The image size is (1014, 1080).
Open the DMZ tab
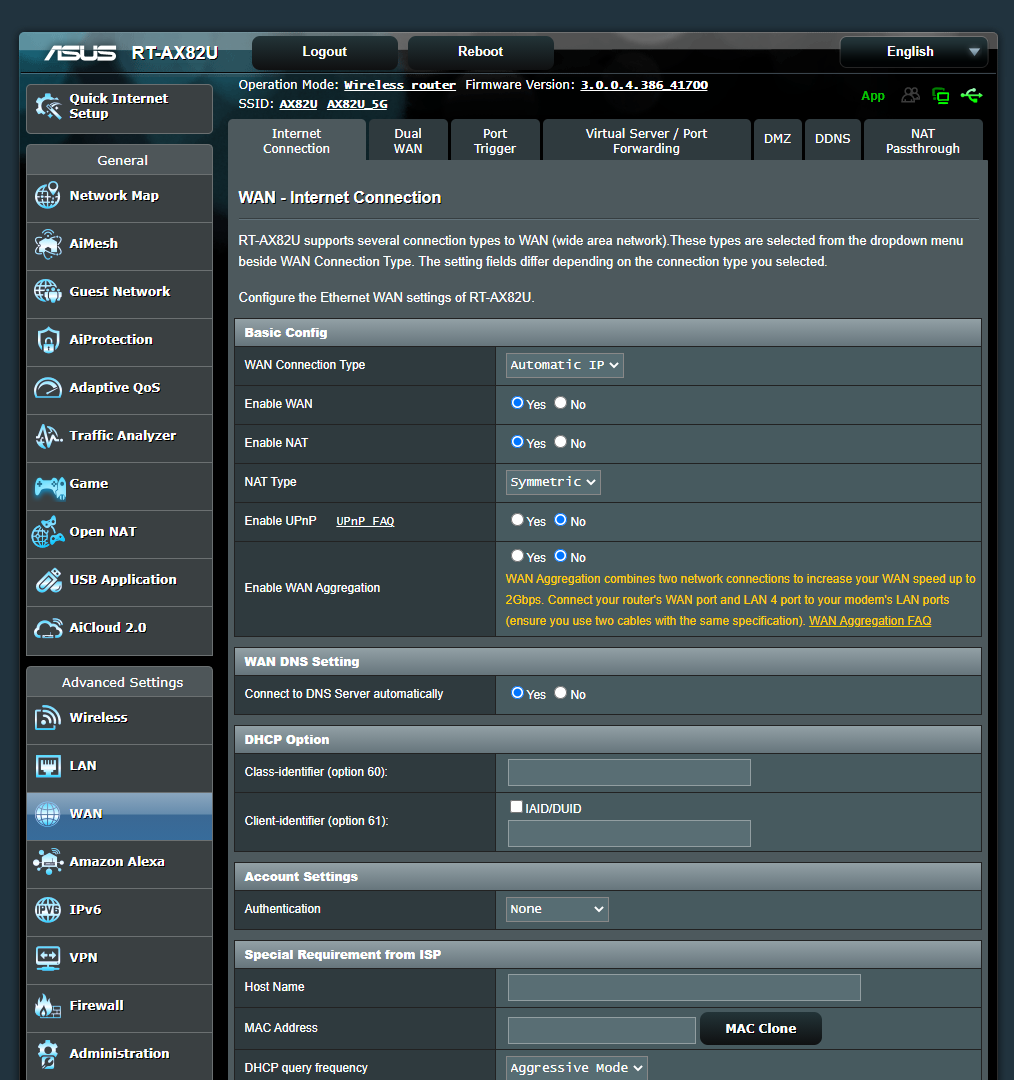point(777,140)
